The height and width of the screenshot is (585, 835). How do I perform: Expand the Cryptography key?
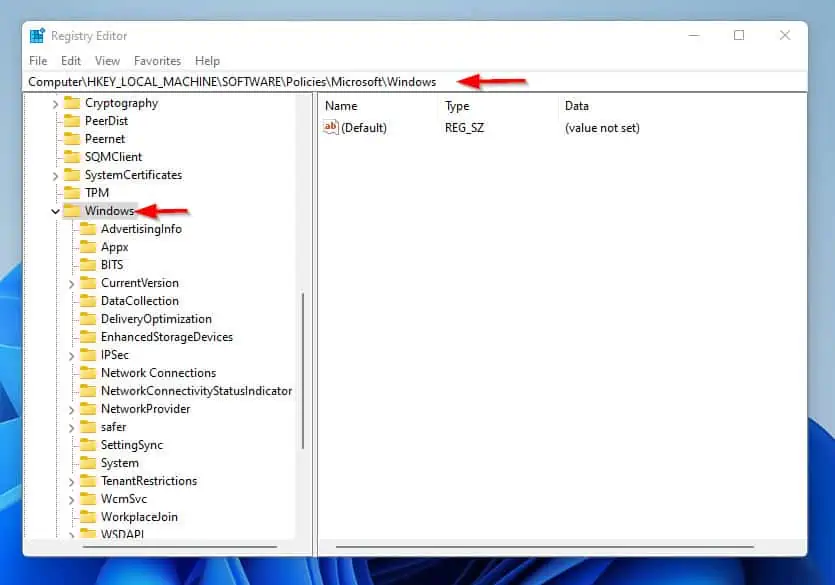(x=55, y=104)
